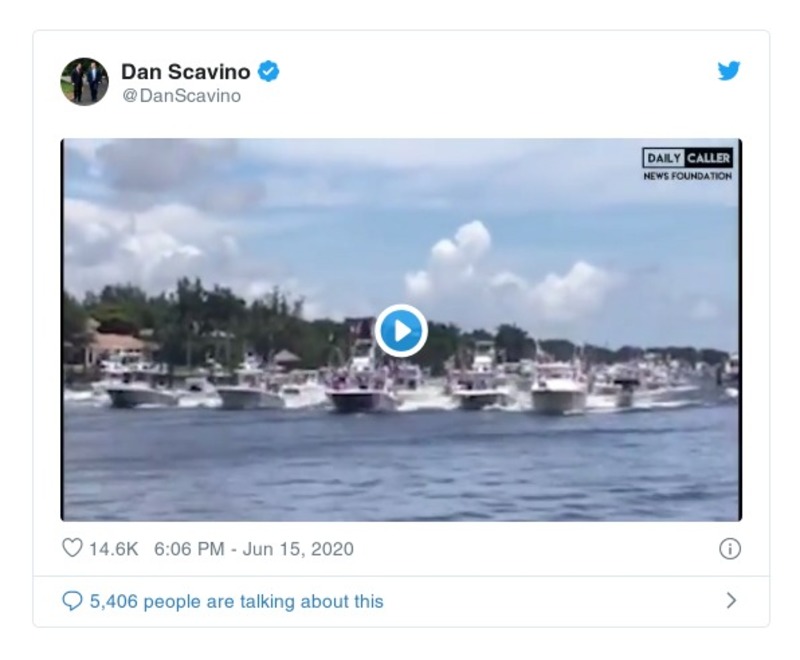Click the Twitter bird logo
The image size is (800, 660).
[x=729, y=72]
